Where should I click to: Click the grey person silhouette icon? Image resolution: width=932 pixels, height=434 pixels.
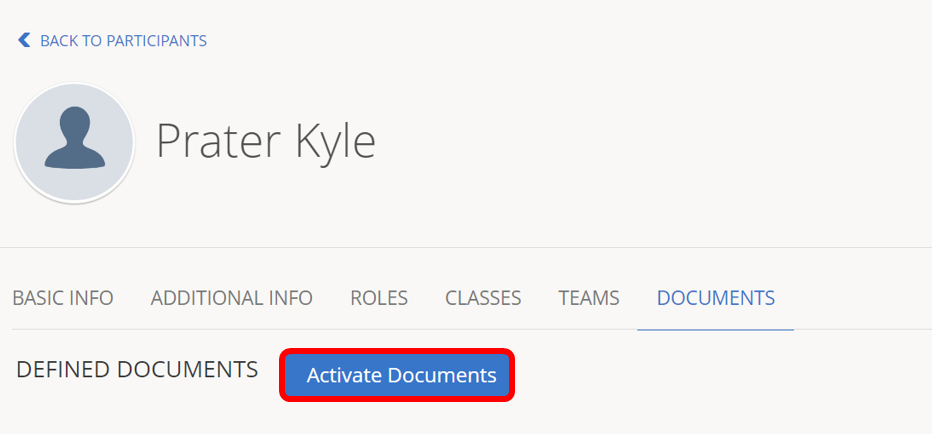(74, 140)
